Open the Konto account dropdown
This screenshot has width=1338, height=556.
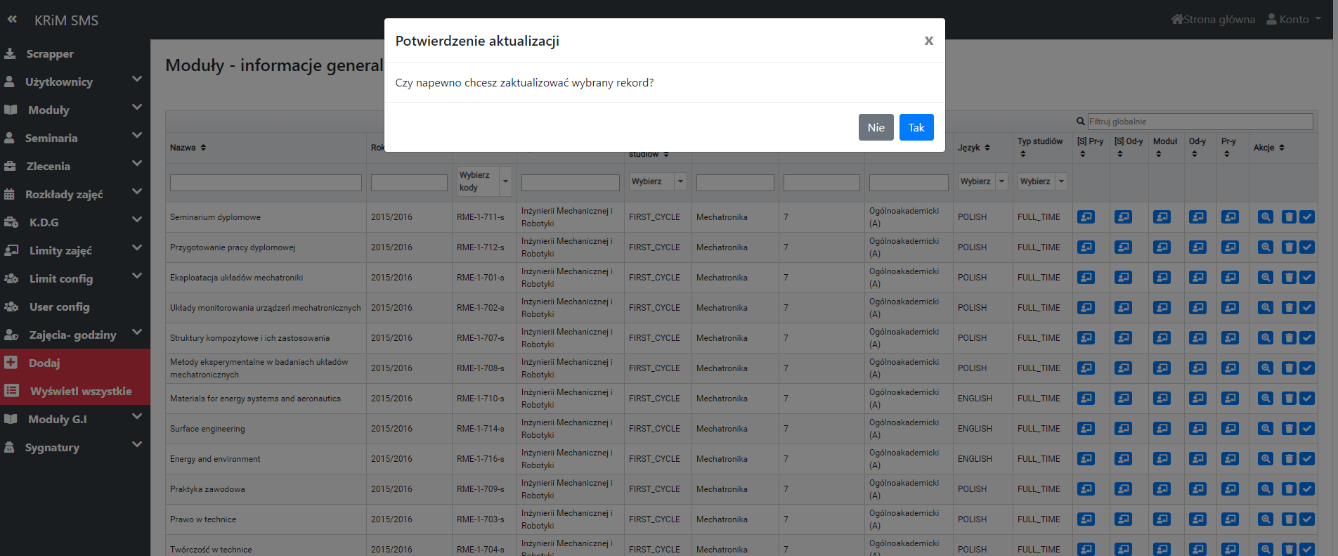pyautogui.click(x=1294, y=20)
